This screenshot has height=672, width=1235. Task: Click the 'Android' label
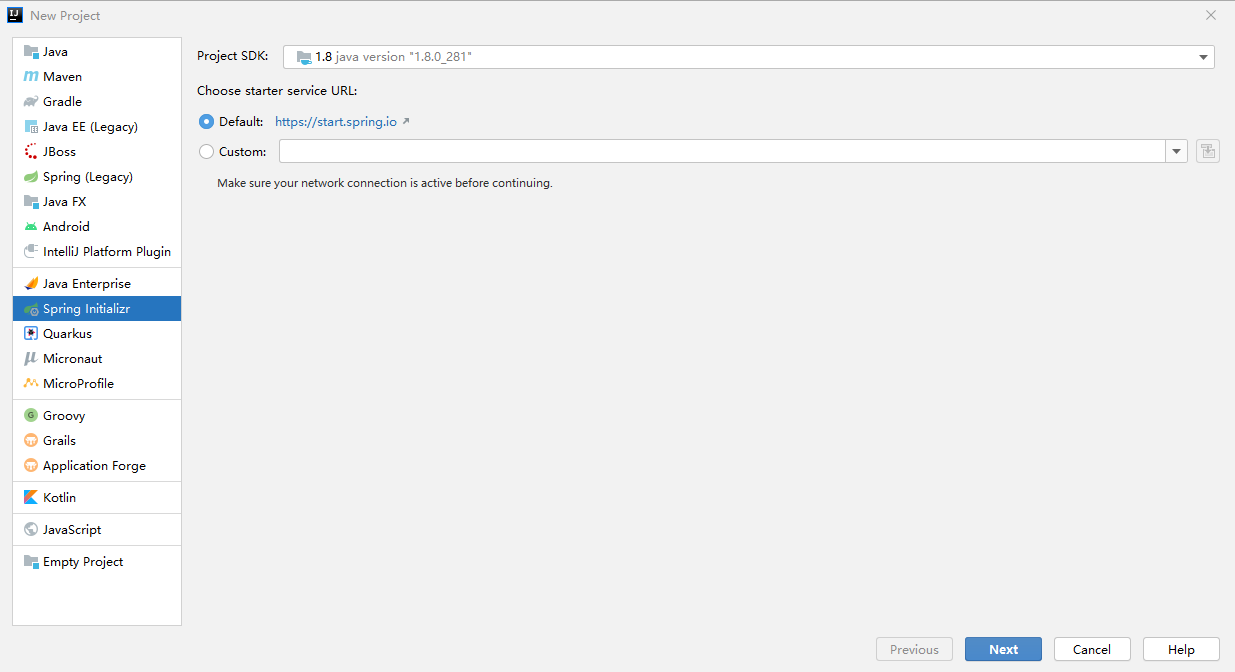66,227
